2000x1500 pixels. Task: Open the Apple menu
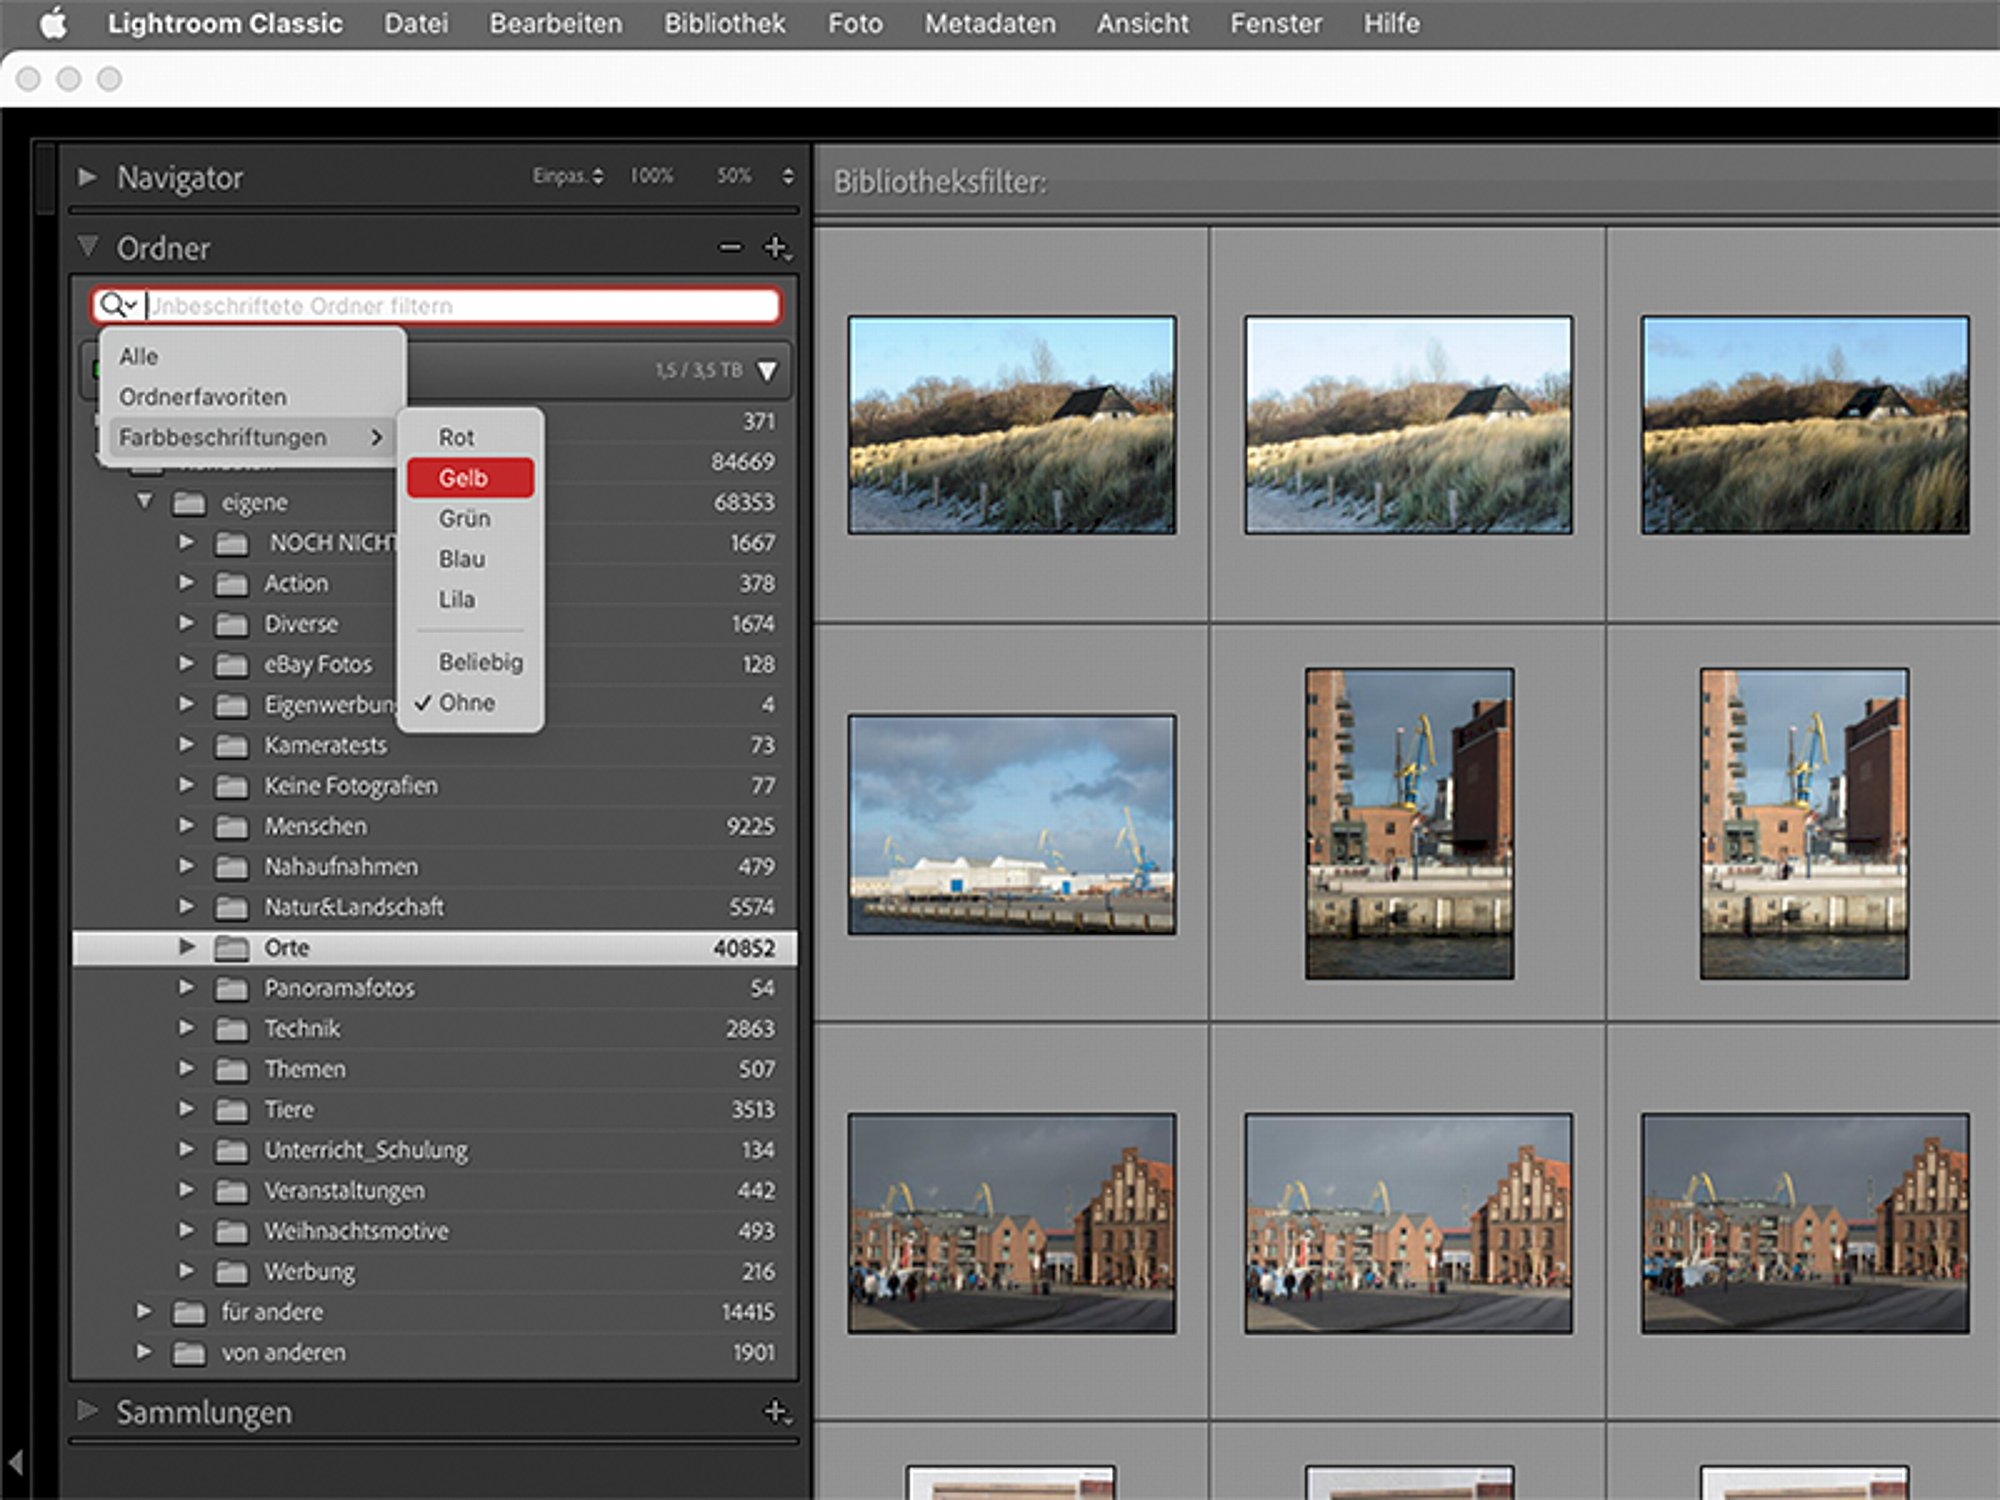click(x=54, y=23)
